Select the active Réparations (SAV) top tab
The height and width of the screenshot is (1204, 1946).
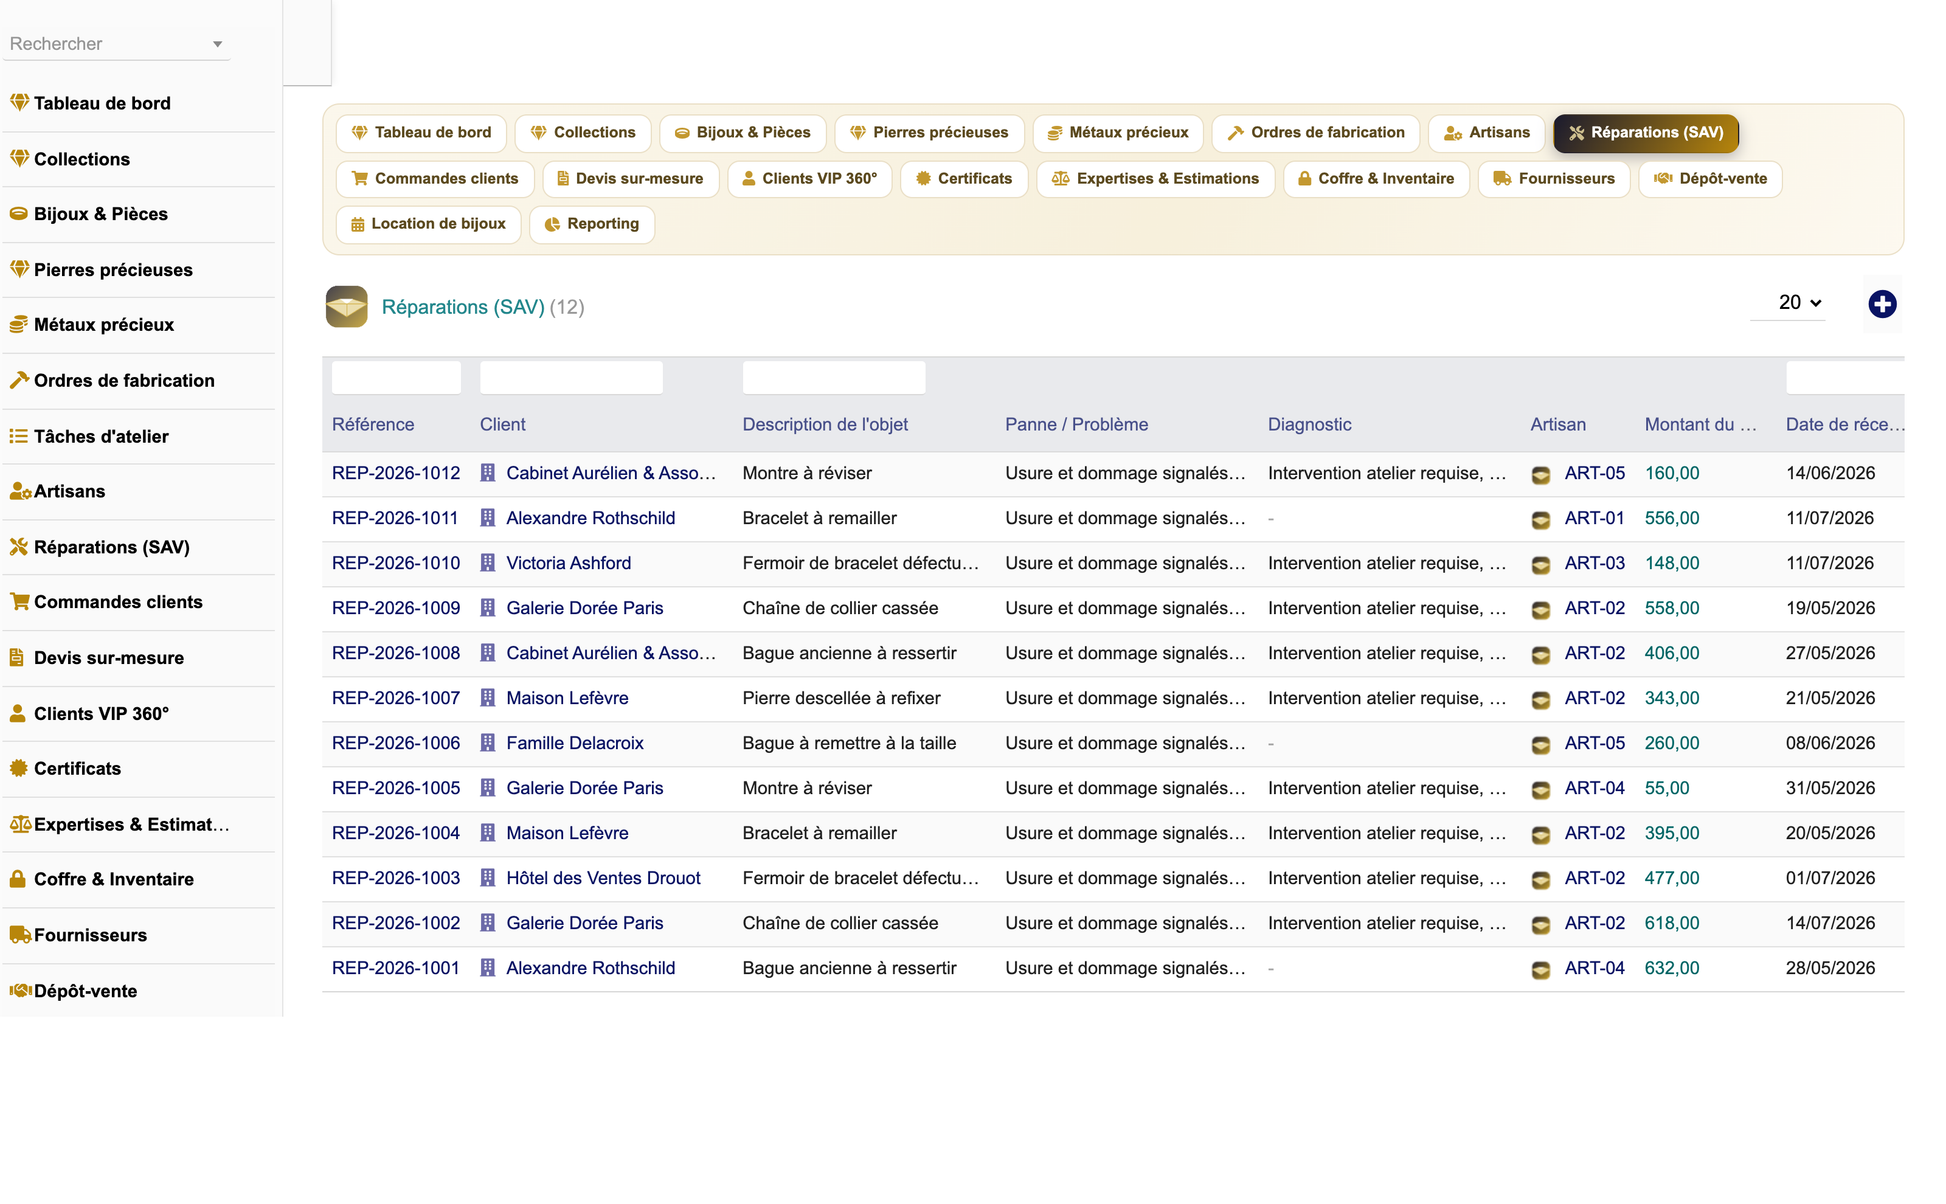coord(1646,132)
